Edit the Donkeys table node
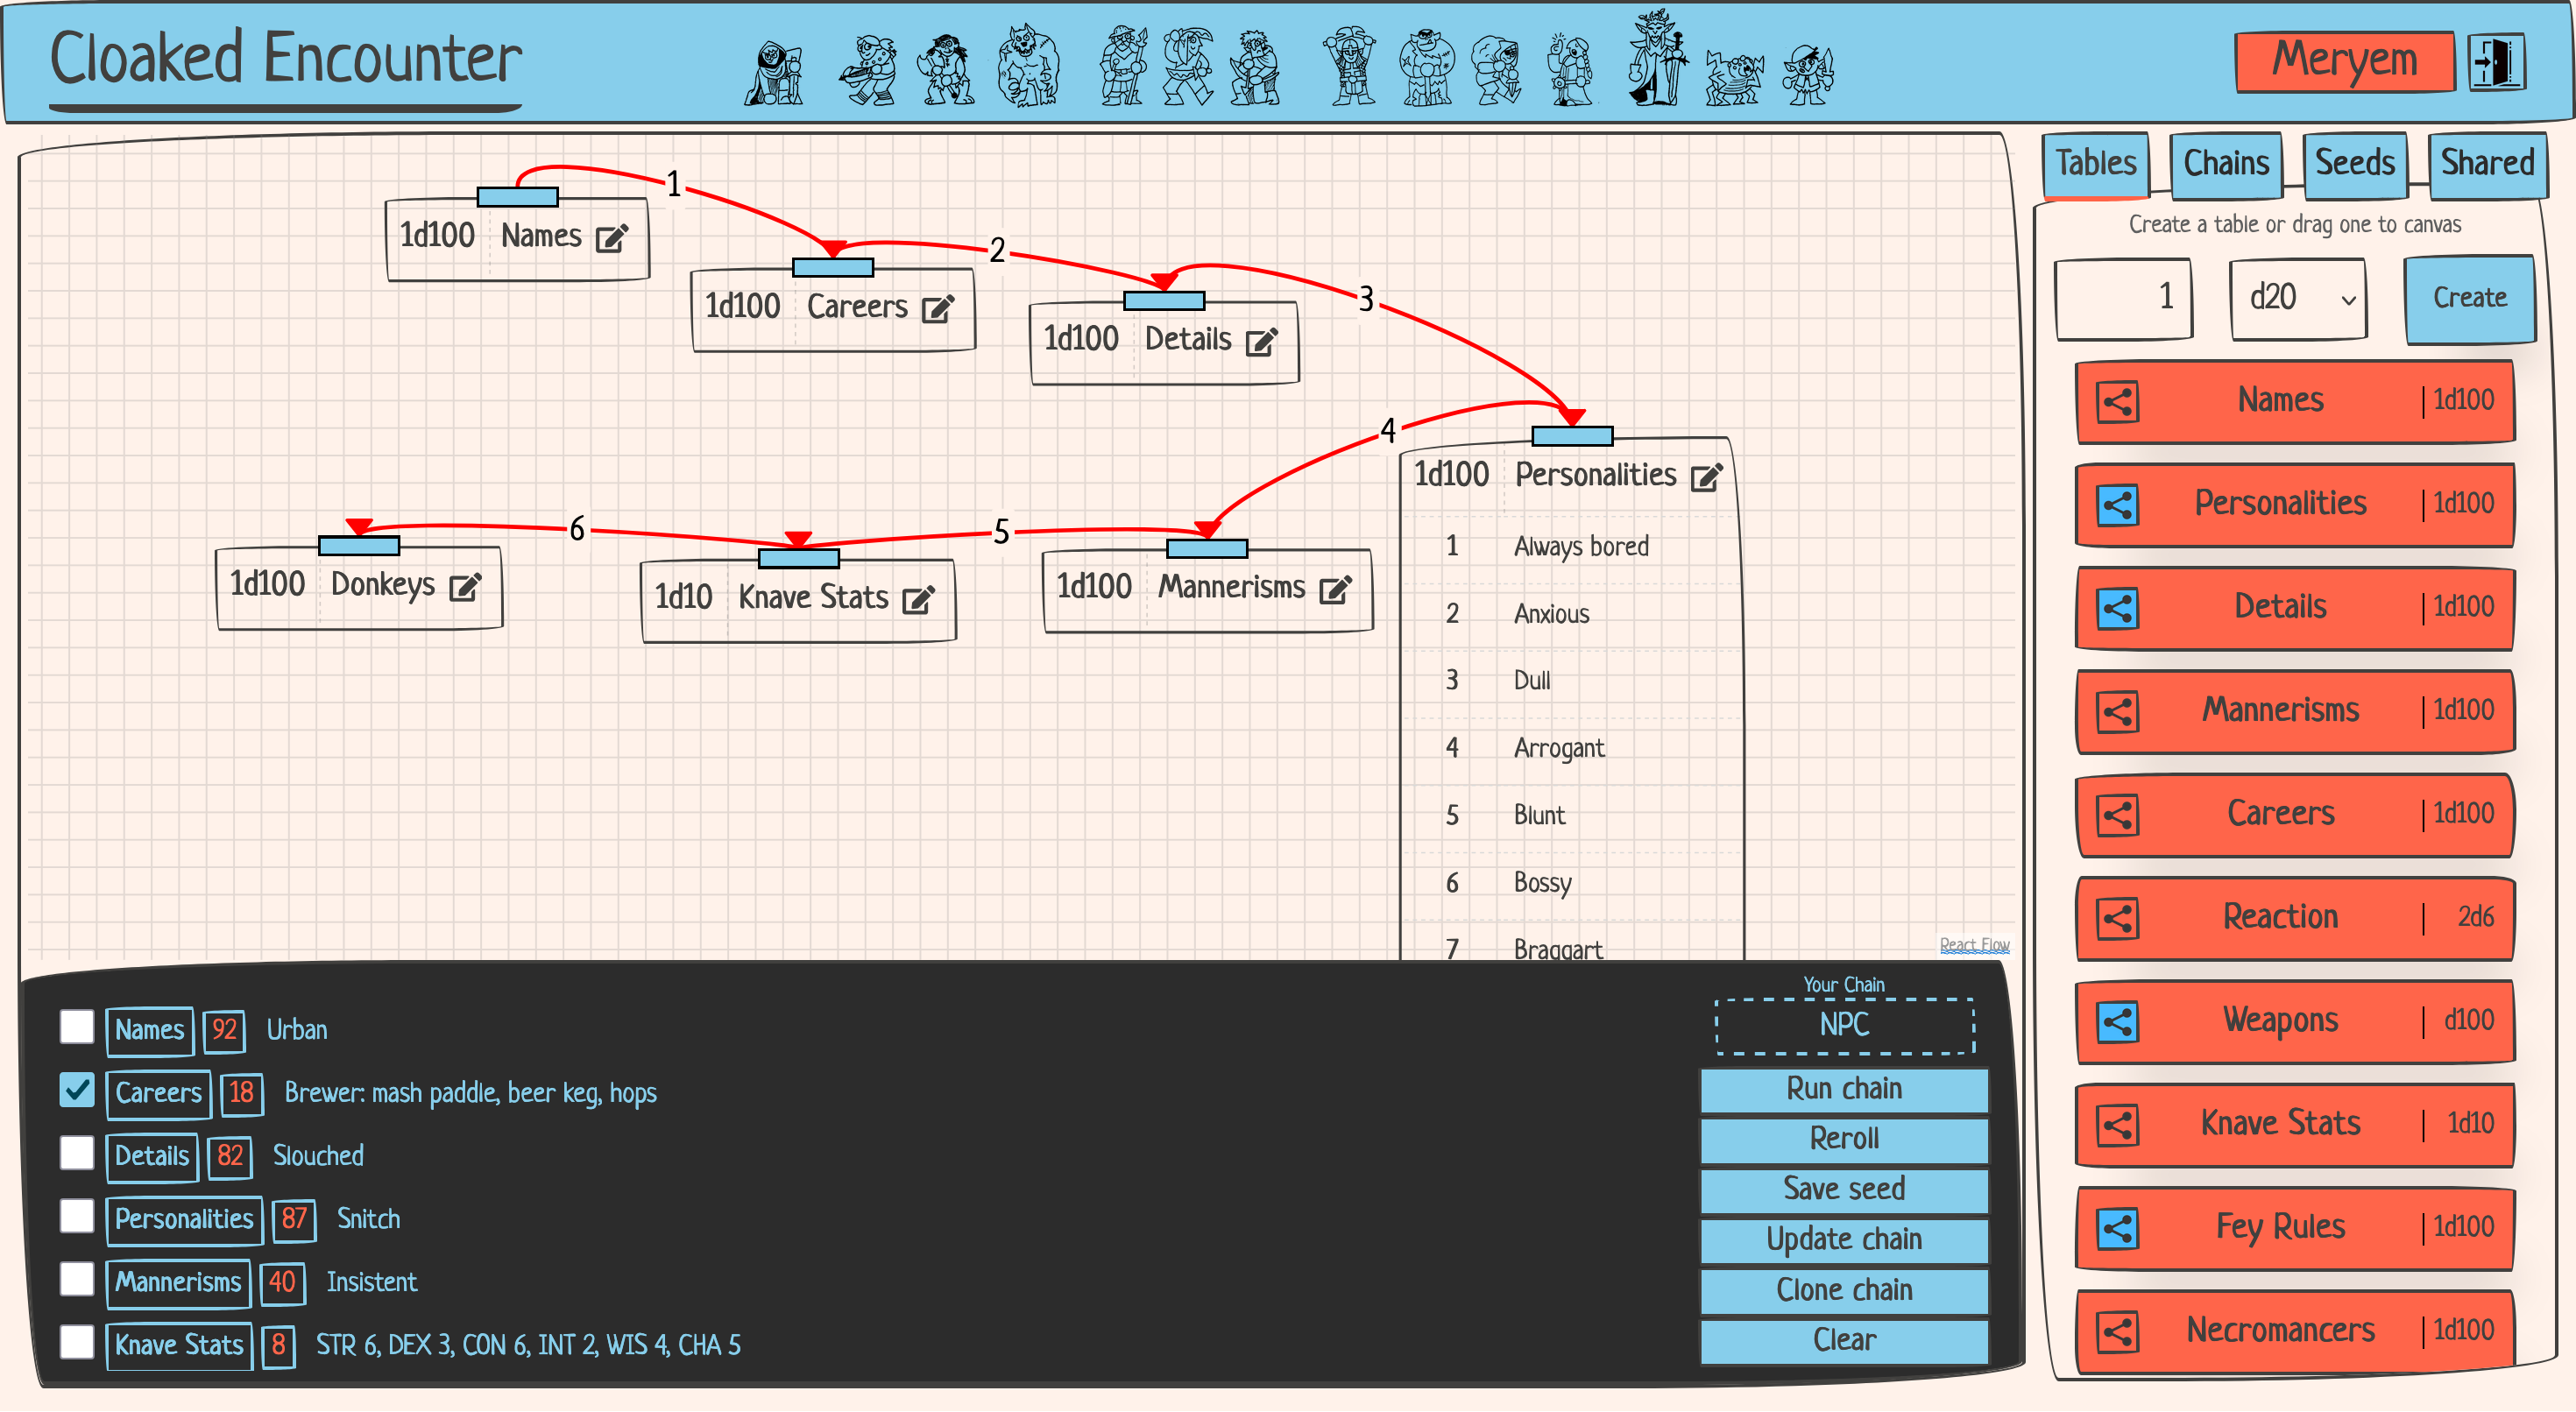This screenshot has width=2576, height=1412. click(x=465, y=587)
